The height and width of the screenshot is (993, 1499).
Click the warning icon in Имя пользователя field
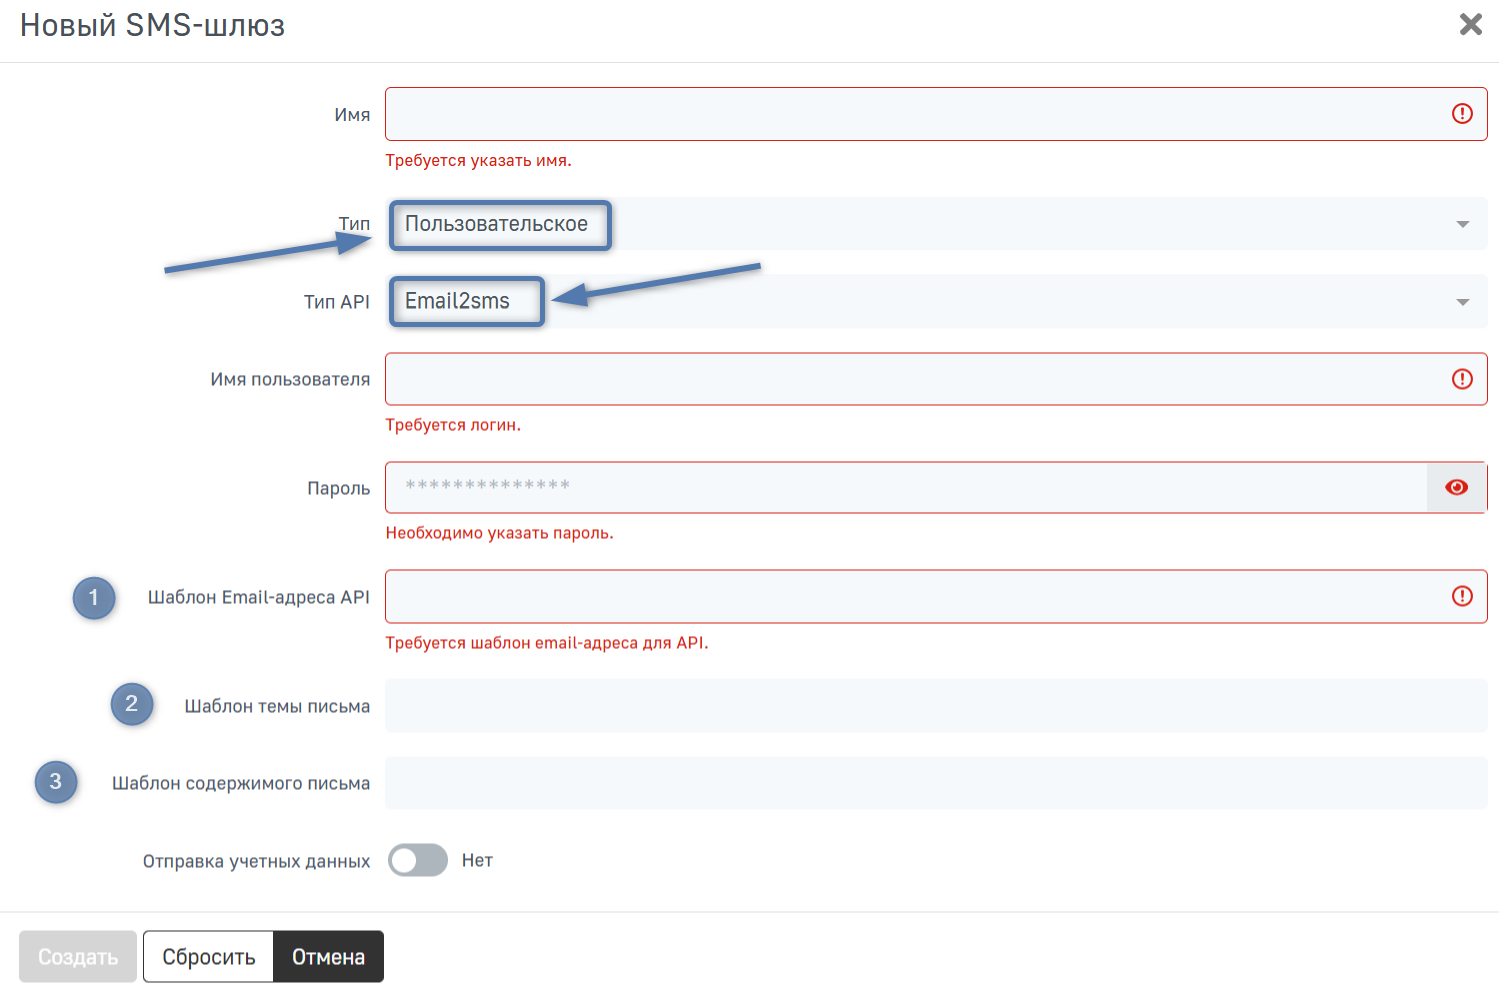[1462, 379]
